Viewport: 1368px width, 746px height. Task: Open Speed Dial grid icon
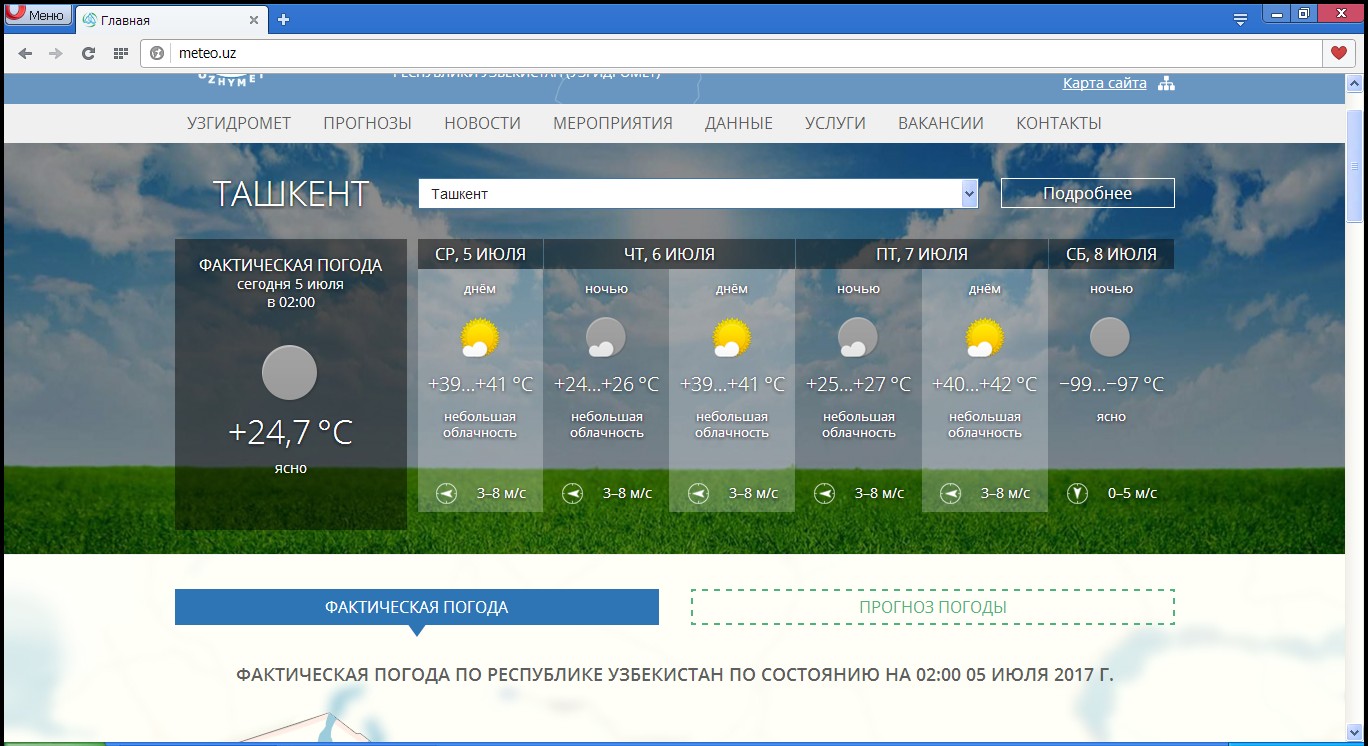point(120,53)
